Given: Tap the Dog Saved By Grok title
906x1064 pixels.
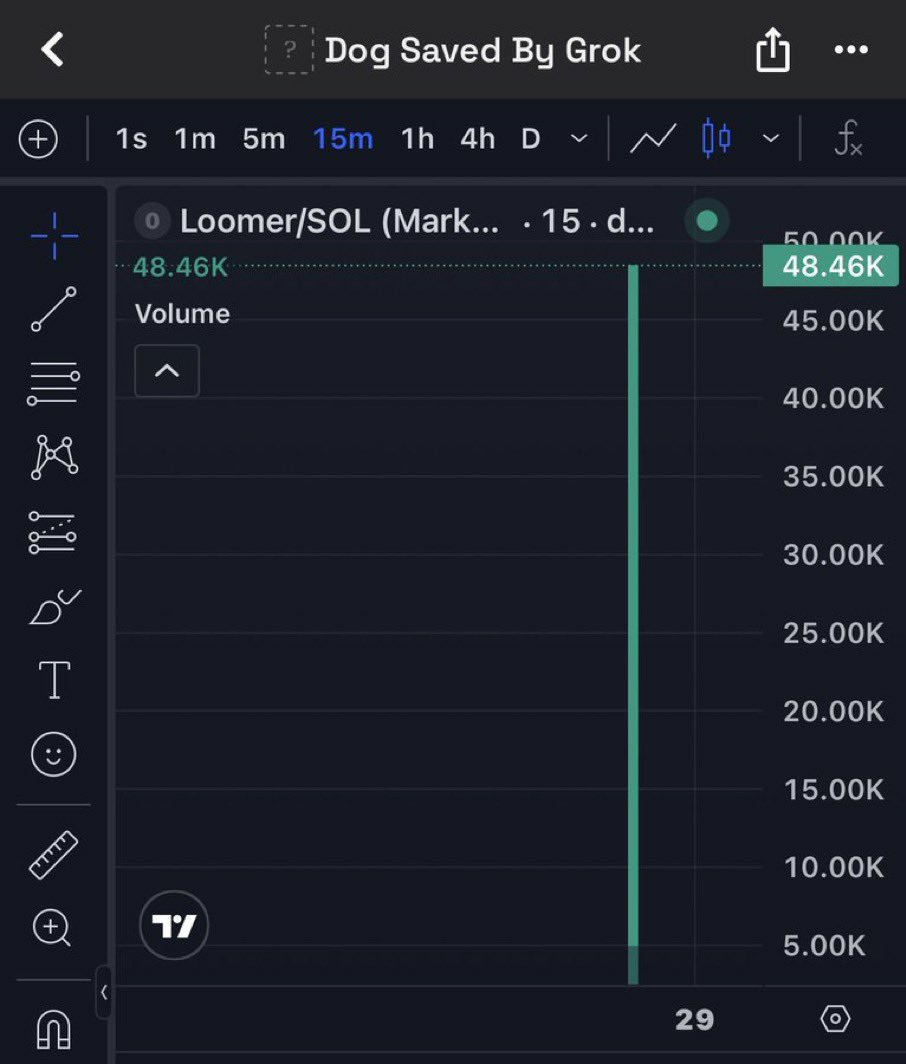Looking at the screenshot, I should 483,51.
